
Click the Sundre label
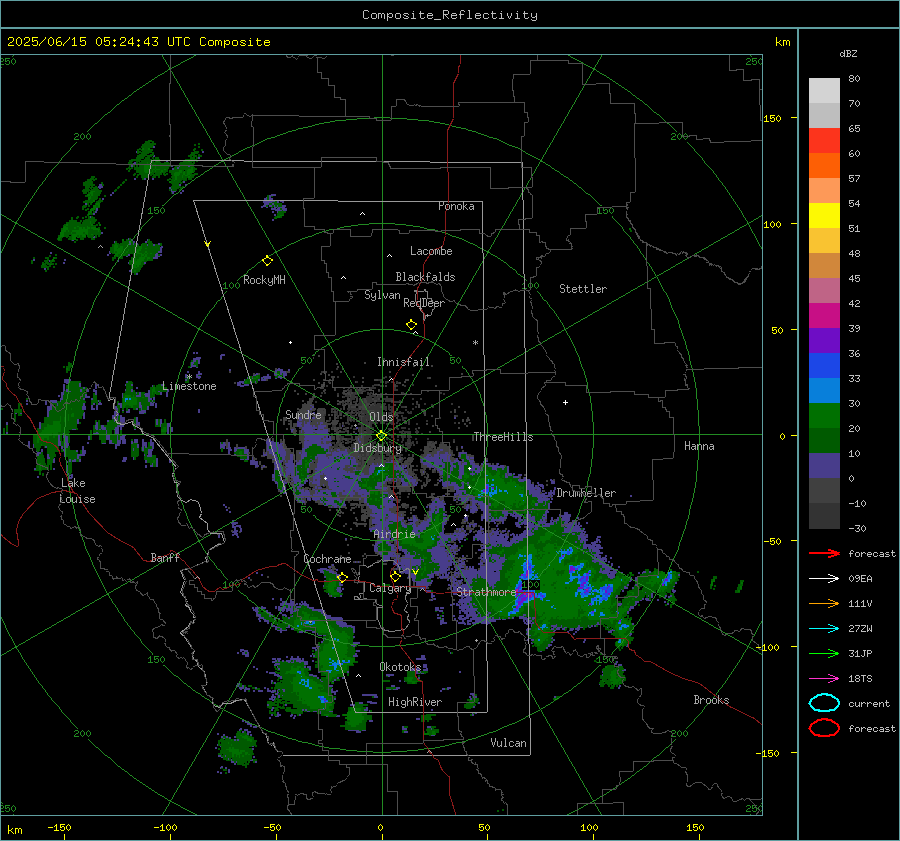[x=303, y=414]
